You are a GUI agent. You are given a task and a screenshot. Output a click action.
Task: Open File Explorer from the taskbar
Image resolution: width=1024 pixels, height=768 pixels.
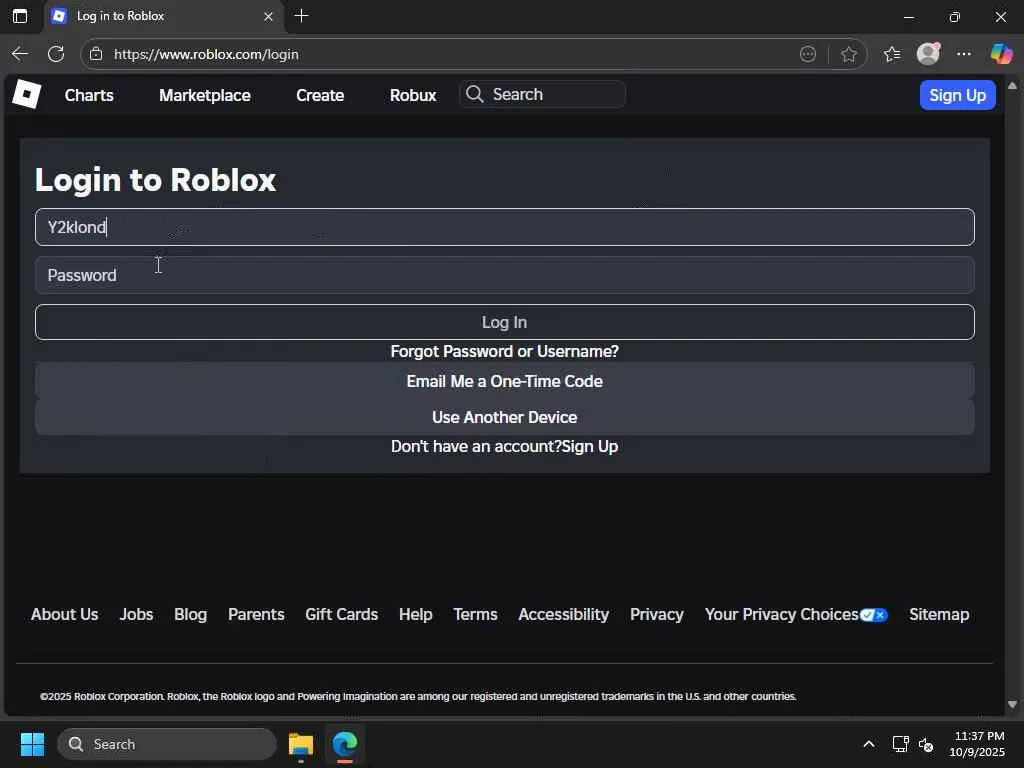click(301, 744)
